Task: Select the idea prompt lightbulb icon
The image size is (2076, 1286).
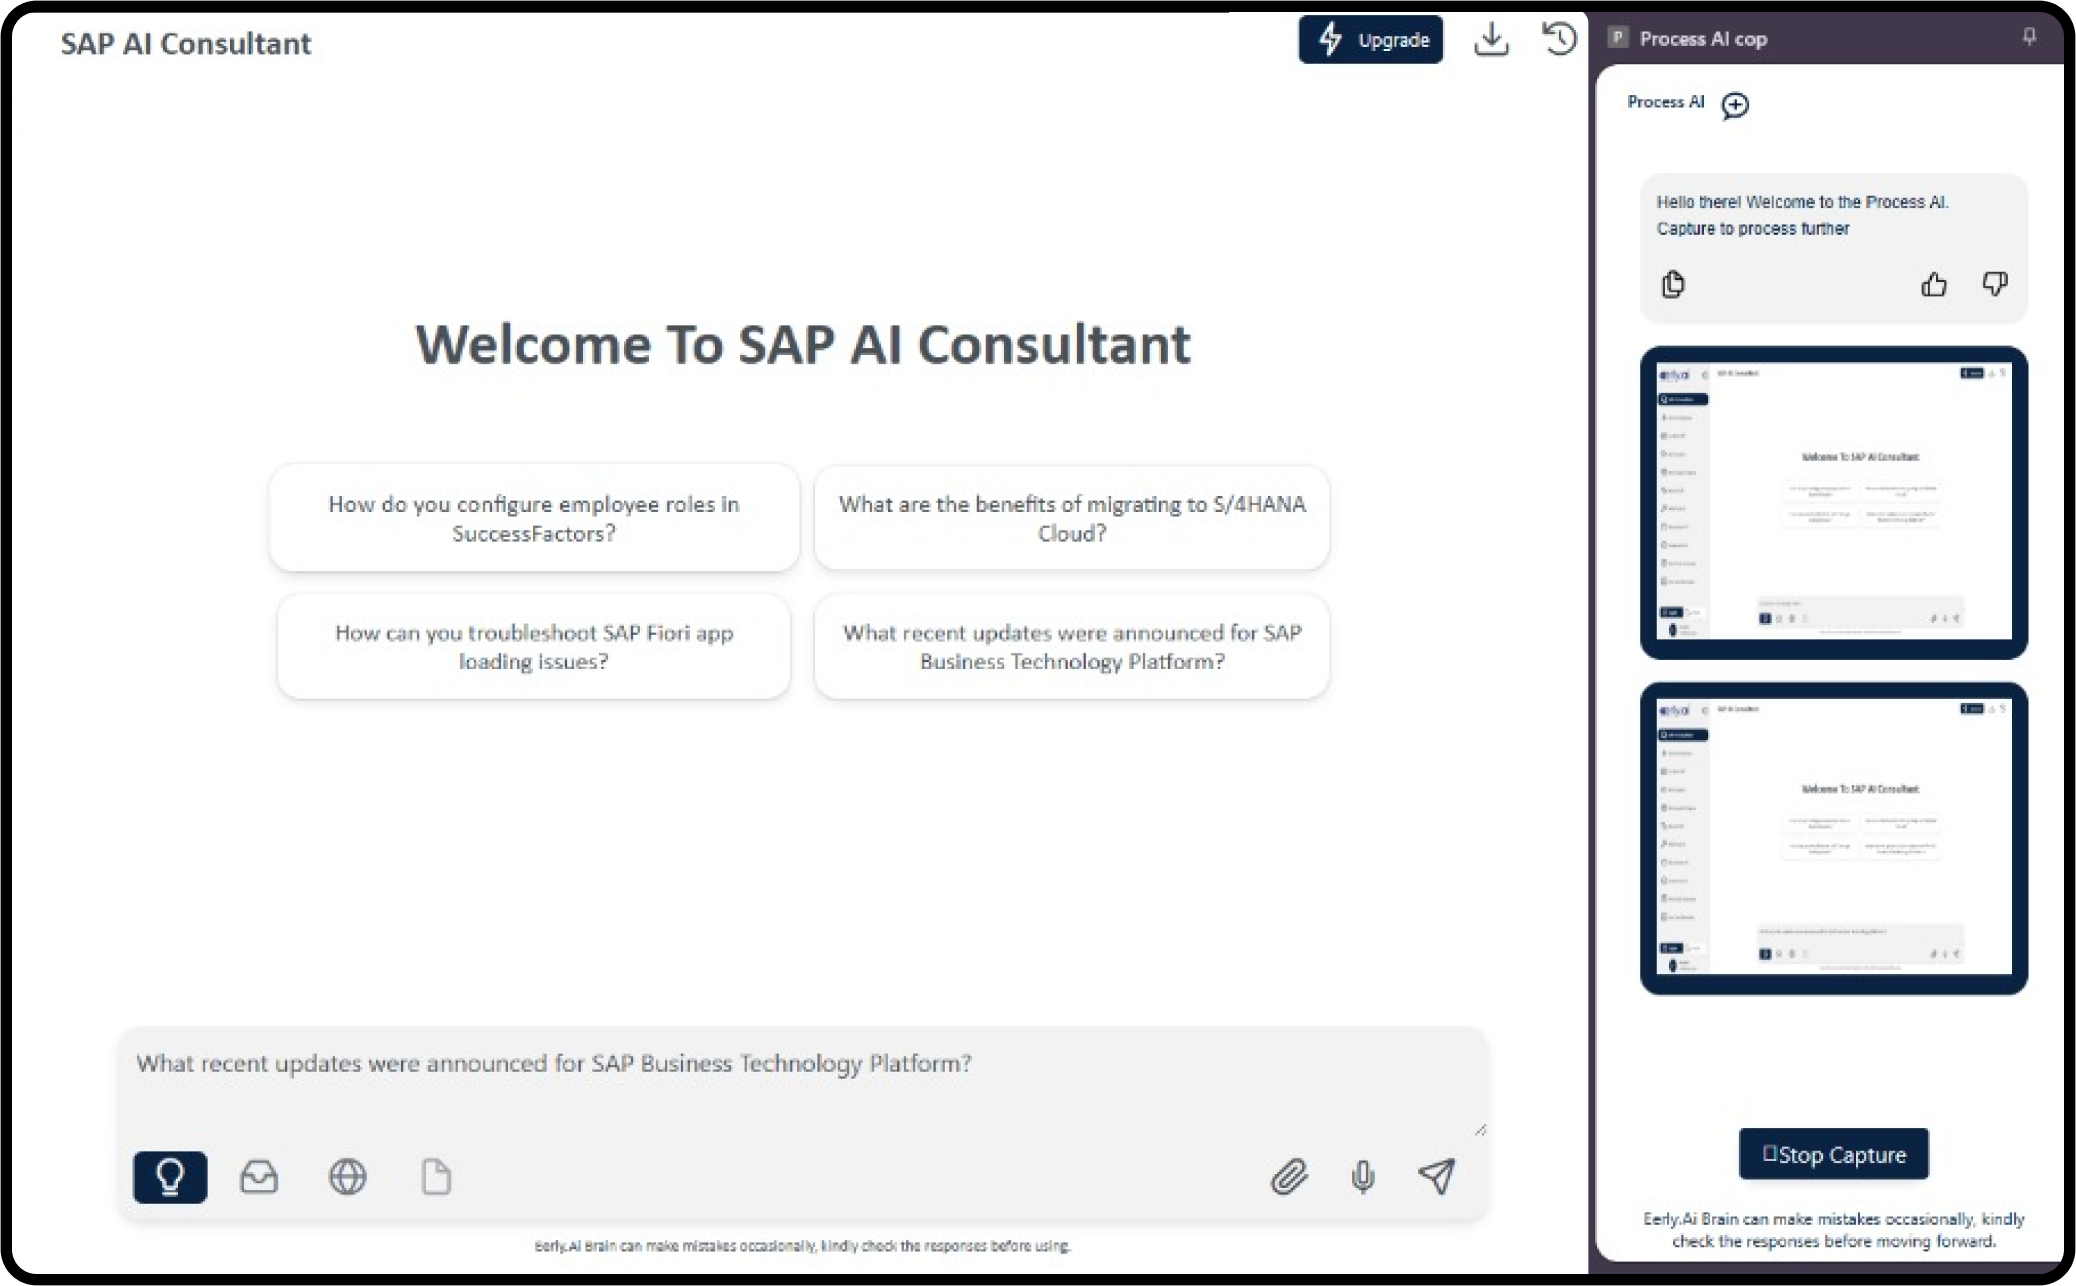Action: (x=170, y=1177)
